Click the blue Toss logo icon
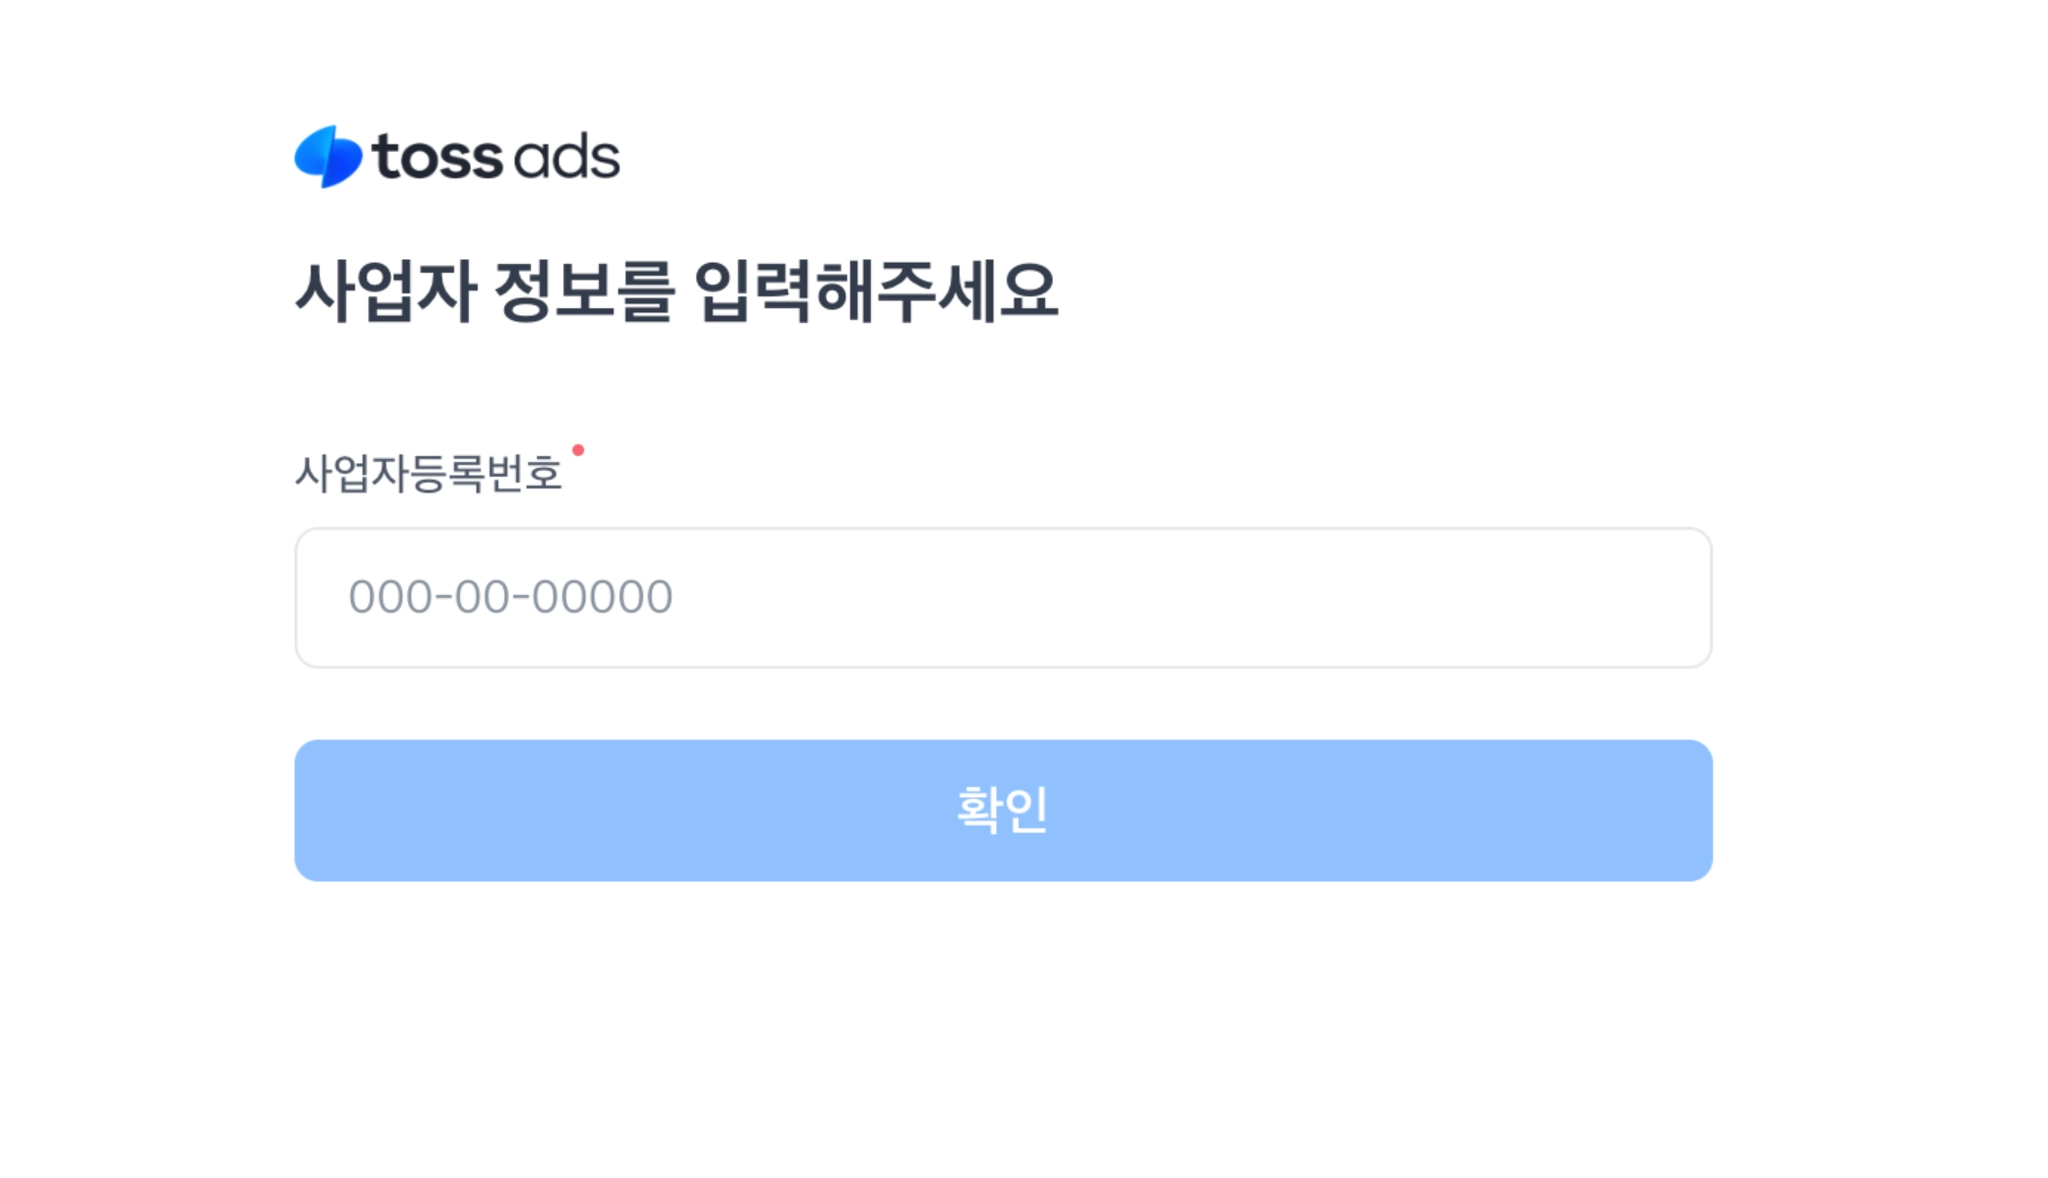 (328, 156)
